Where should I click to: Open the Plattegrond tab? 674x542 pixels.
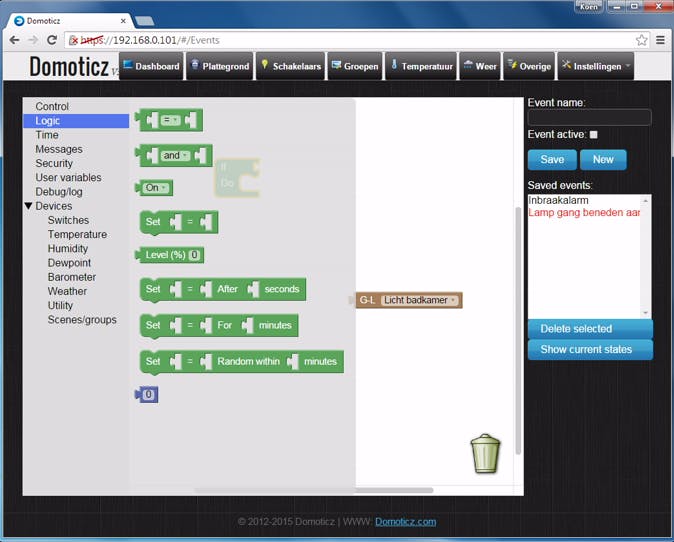tap(220, 66)
